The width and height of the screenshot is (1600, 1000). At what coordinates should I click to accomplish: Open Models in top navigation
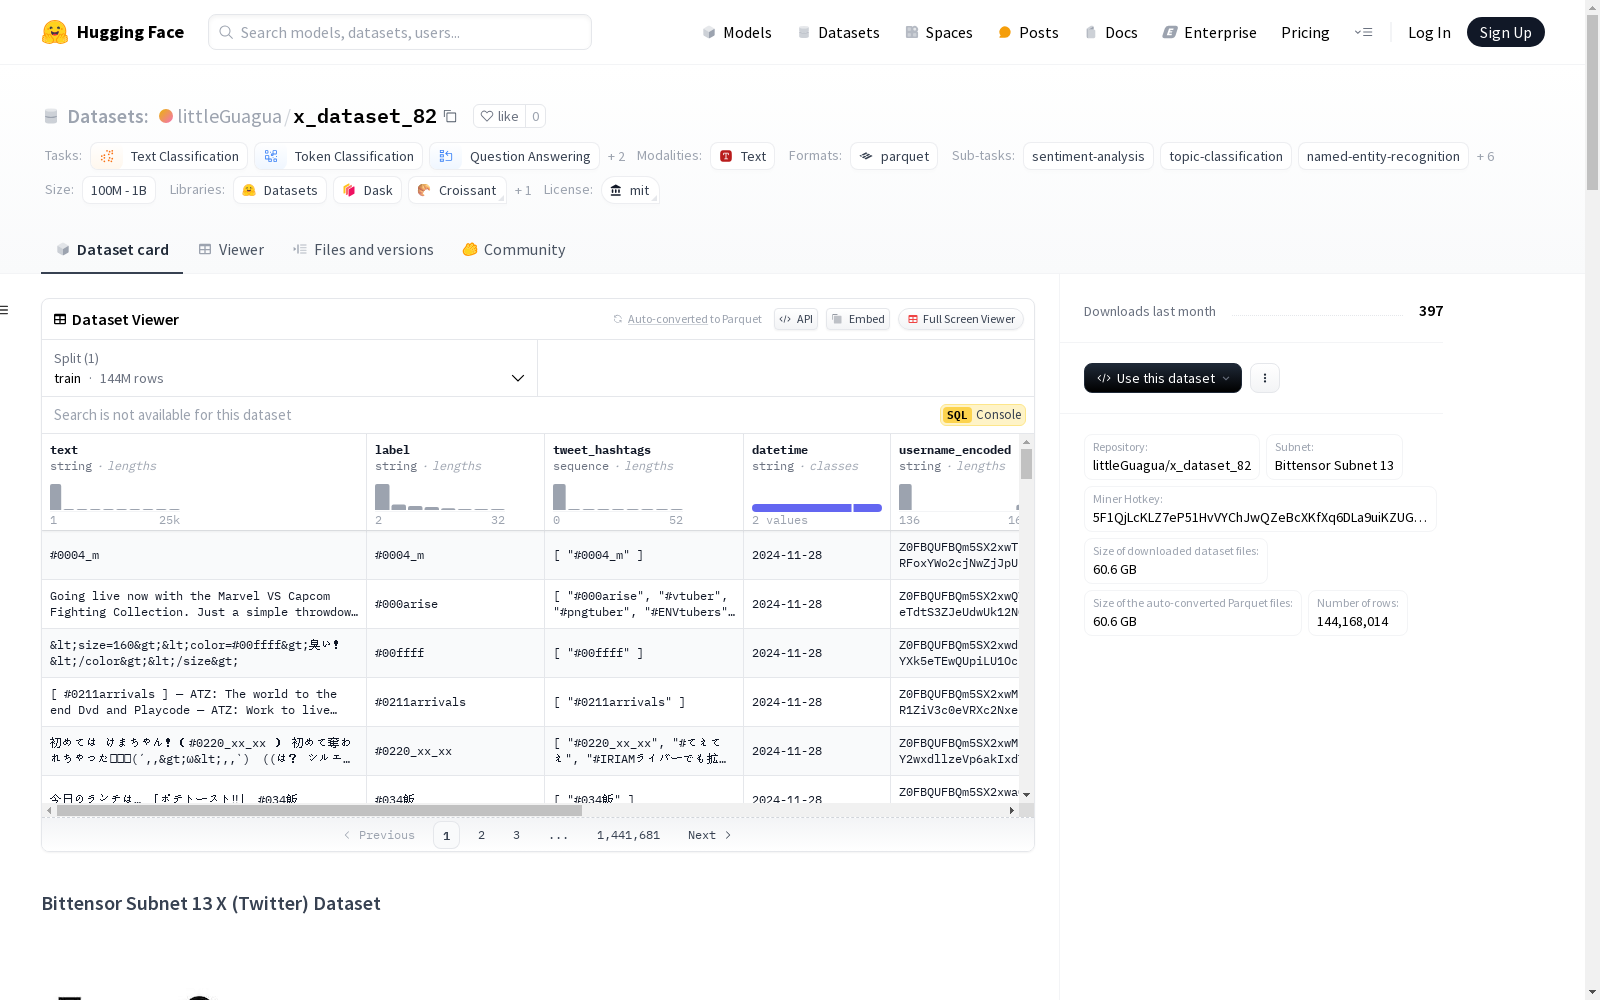tap(737, 33)
